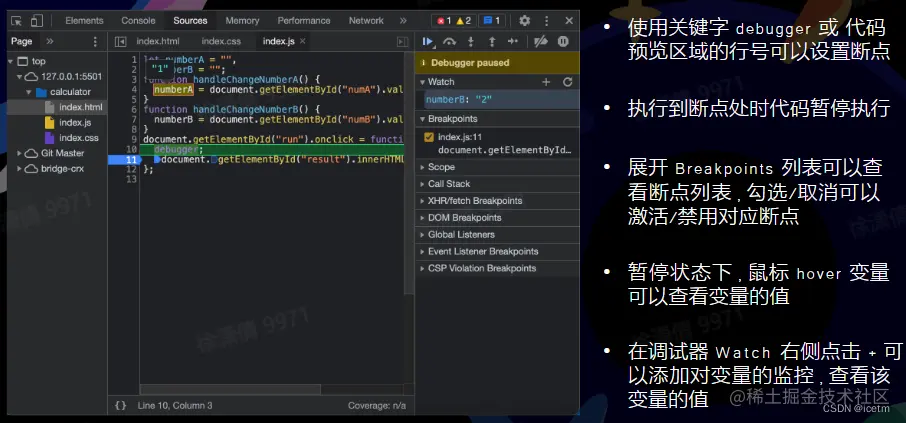This screenshot has width=906, height=423.
Task: Open the Network tab
Action: (x=366, y=21)
